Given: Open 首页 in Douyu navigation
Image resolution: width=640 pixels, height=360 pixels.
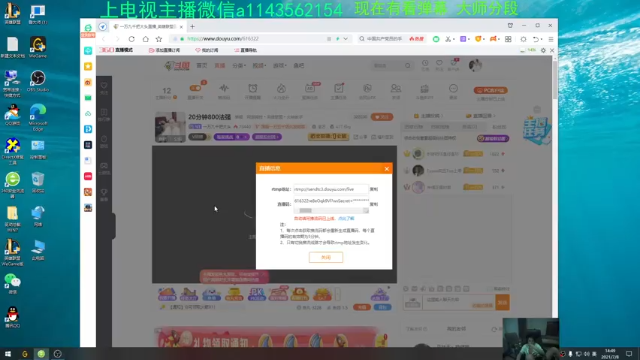Looking at the screenshot, I should [x=202, y=65].
